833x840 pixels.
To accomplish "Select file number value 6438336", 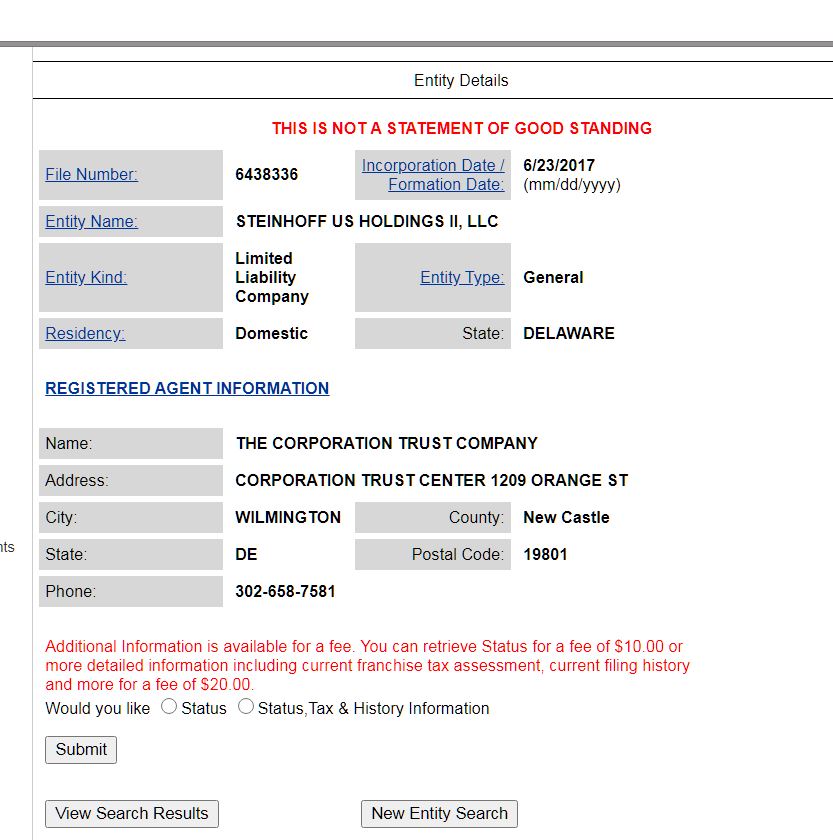I will pos(266,175).
